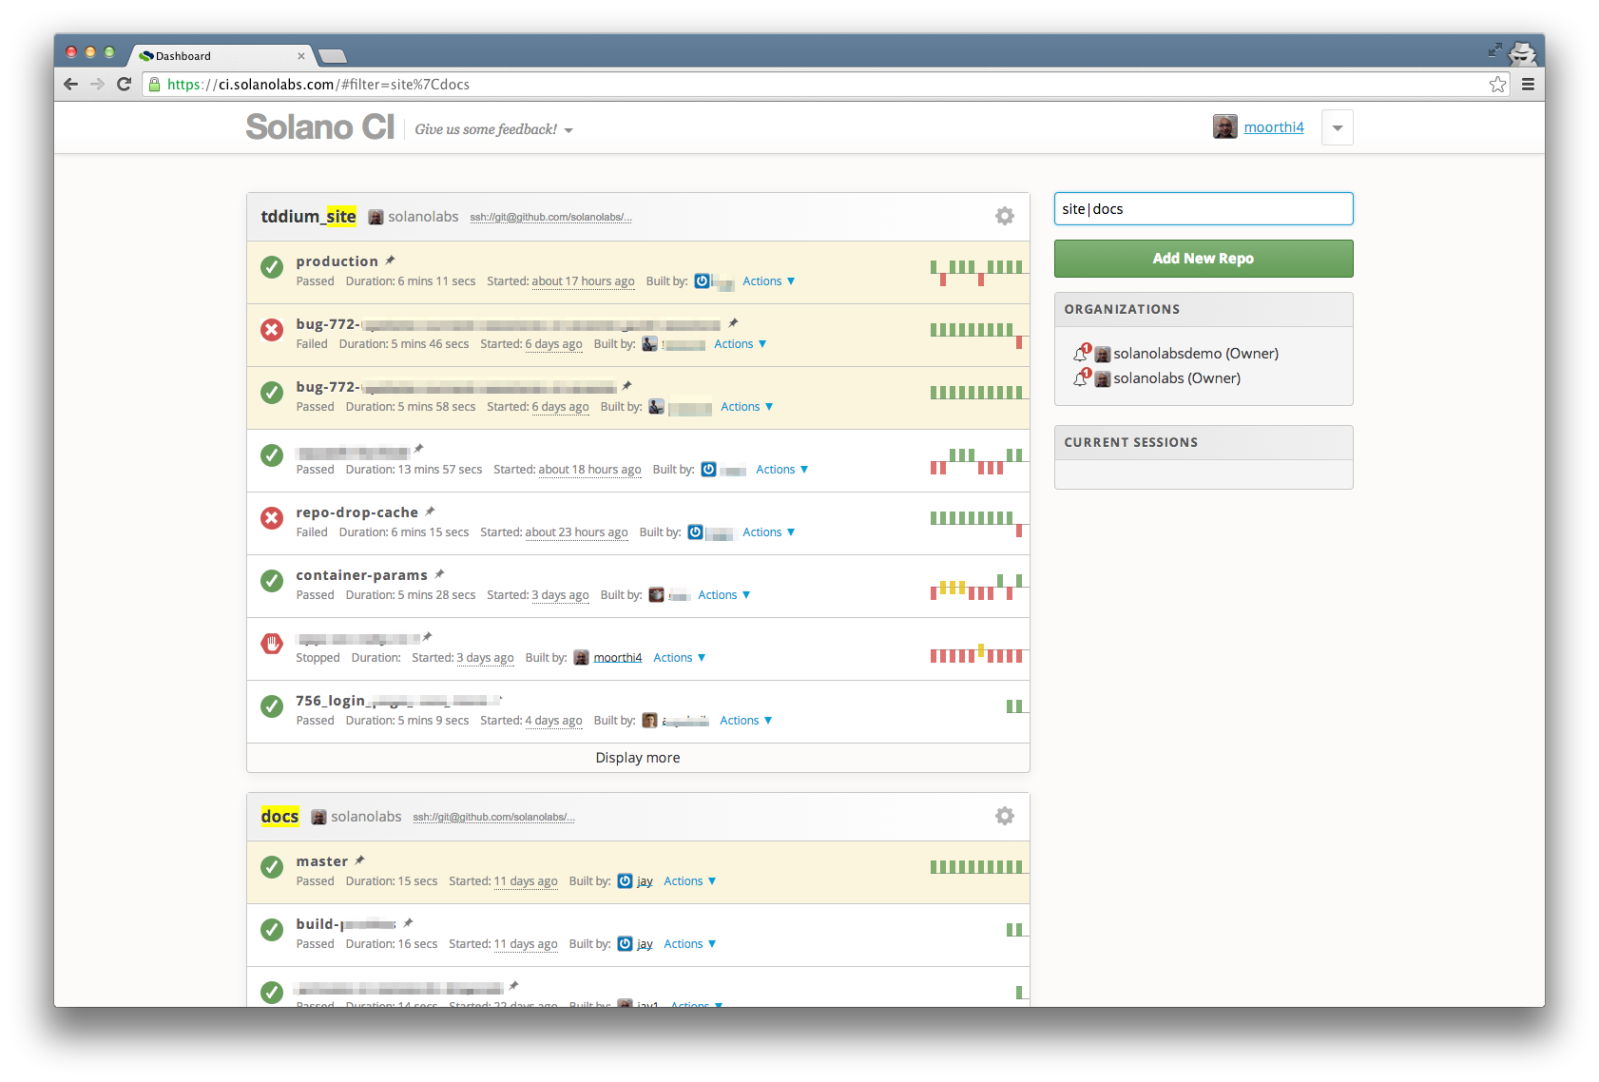Toggle the pin next to master branch

coord(360,860)
